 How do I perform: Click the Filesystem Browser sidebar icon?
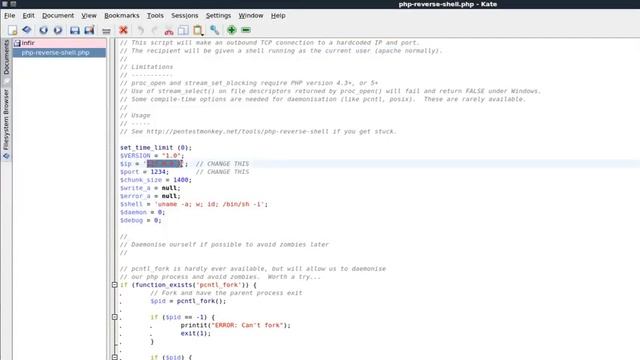[6, 156]
